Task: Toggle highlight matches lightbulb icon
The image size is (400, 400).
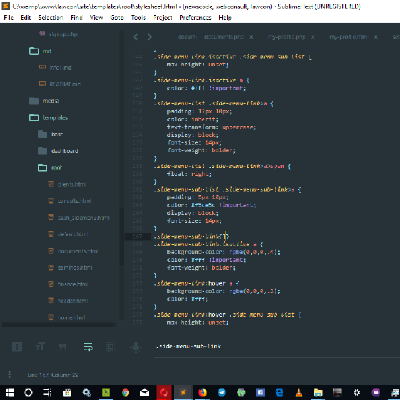Action: point(136,347)
